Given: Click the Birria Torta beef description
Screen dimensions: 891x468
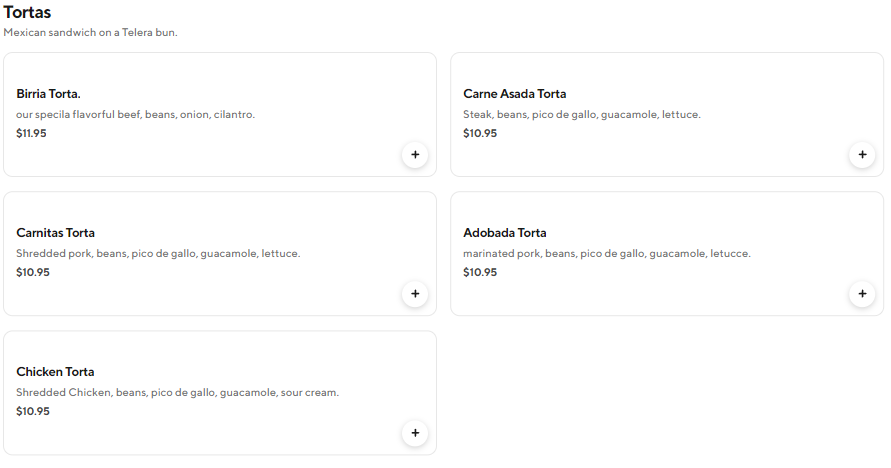Looking at the screenshot, I should 135,114.
